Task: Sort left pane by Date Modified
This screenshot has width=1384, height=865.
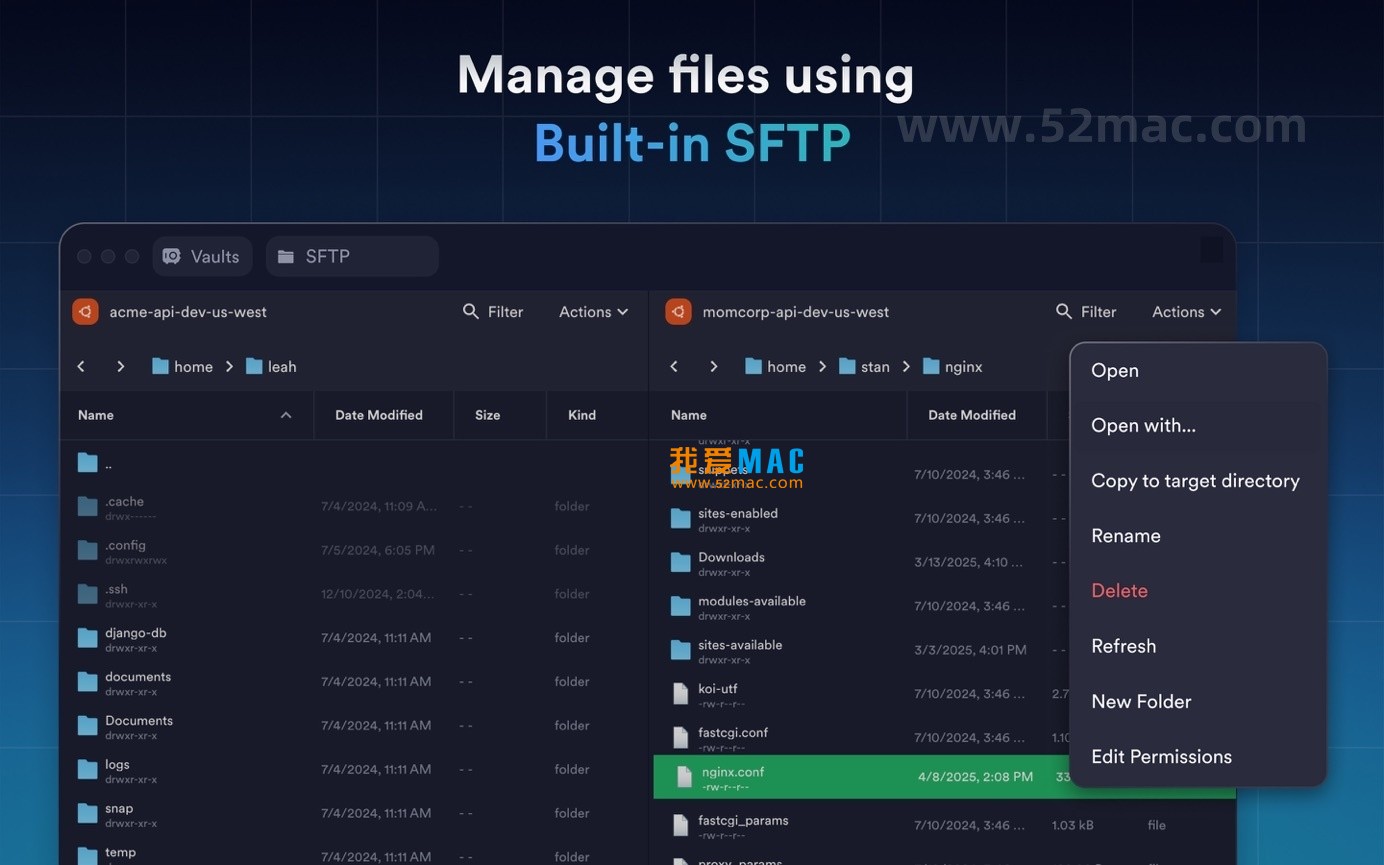Action: coord(379,415)
